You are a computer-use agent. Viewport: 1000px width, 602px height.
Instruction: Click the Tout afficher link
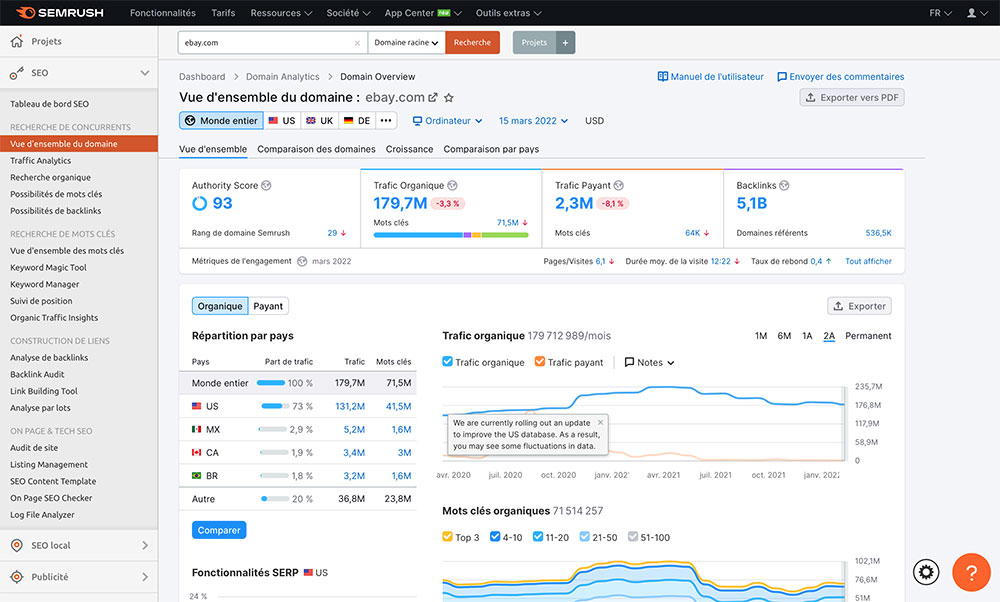(868, 261)
